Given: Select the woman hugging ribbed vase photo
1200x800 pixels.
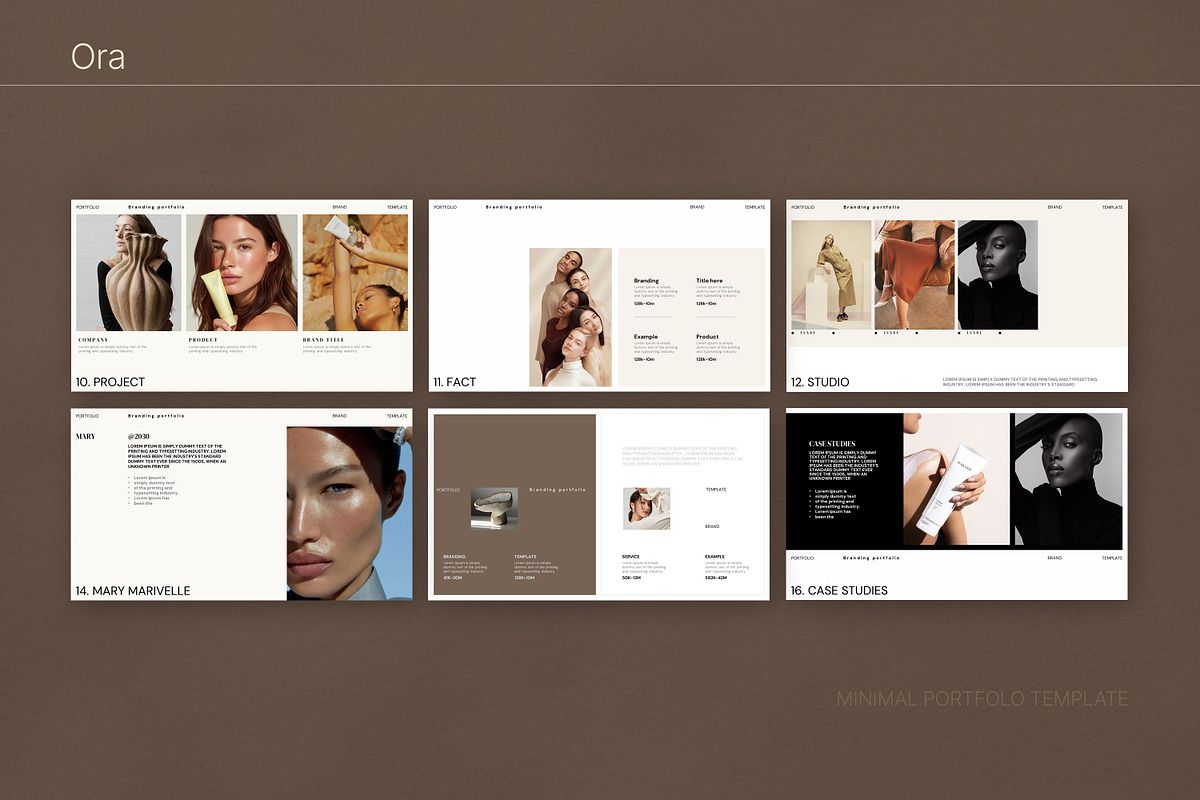Looking at the screenshot, I should pos(129,273).
